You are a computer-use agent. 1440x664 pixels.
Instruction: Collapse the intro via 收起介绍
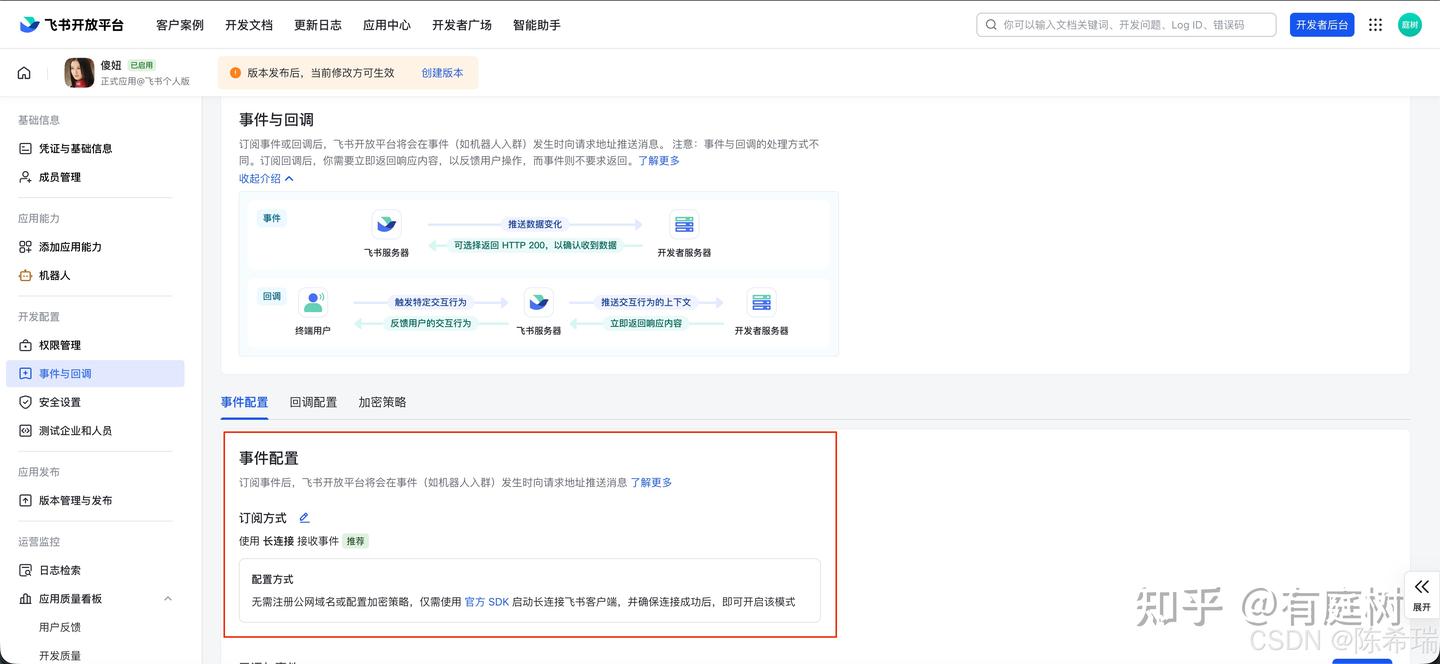[x=266, y=178]
